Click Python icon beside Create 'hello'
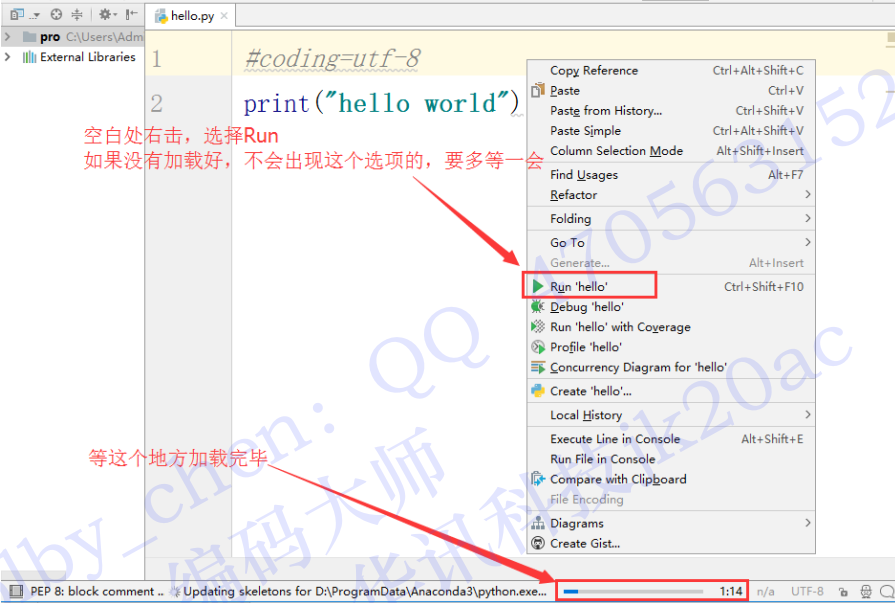 [538, 391]
